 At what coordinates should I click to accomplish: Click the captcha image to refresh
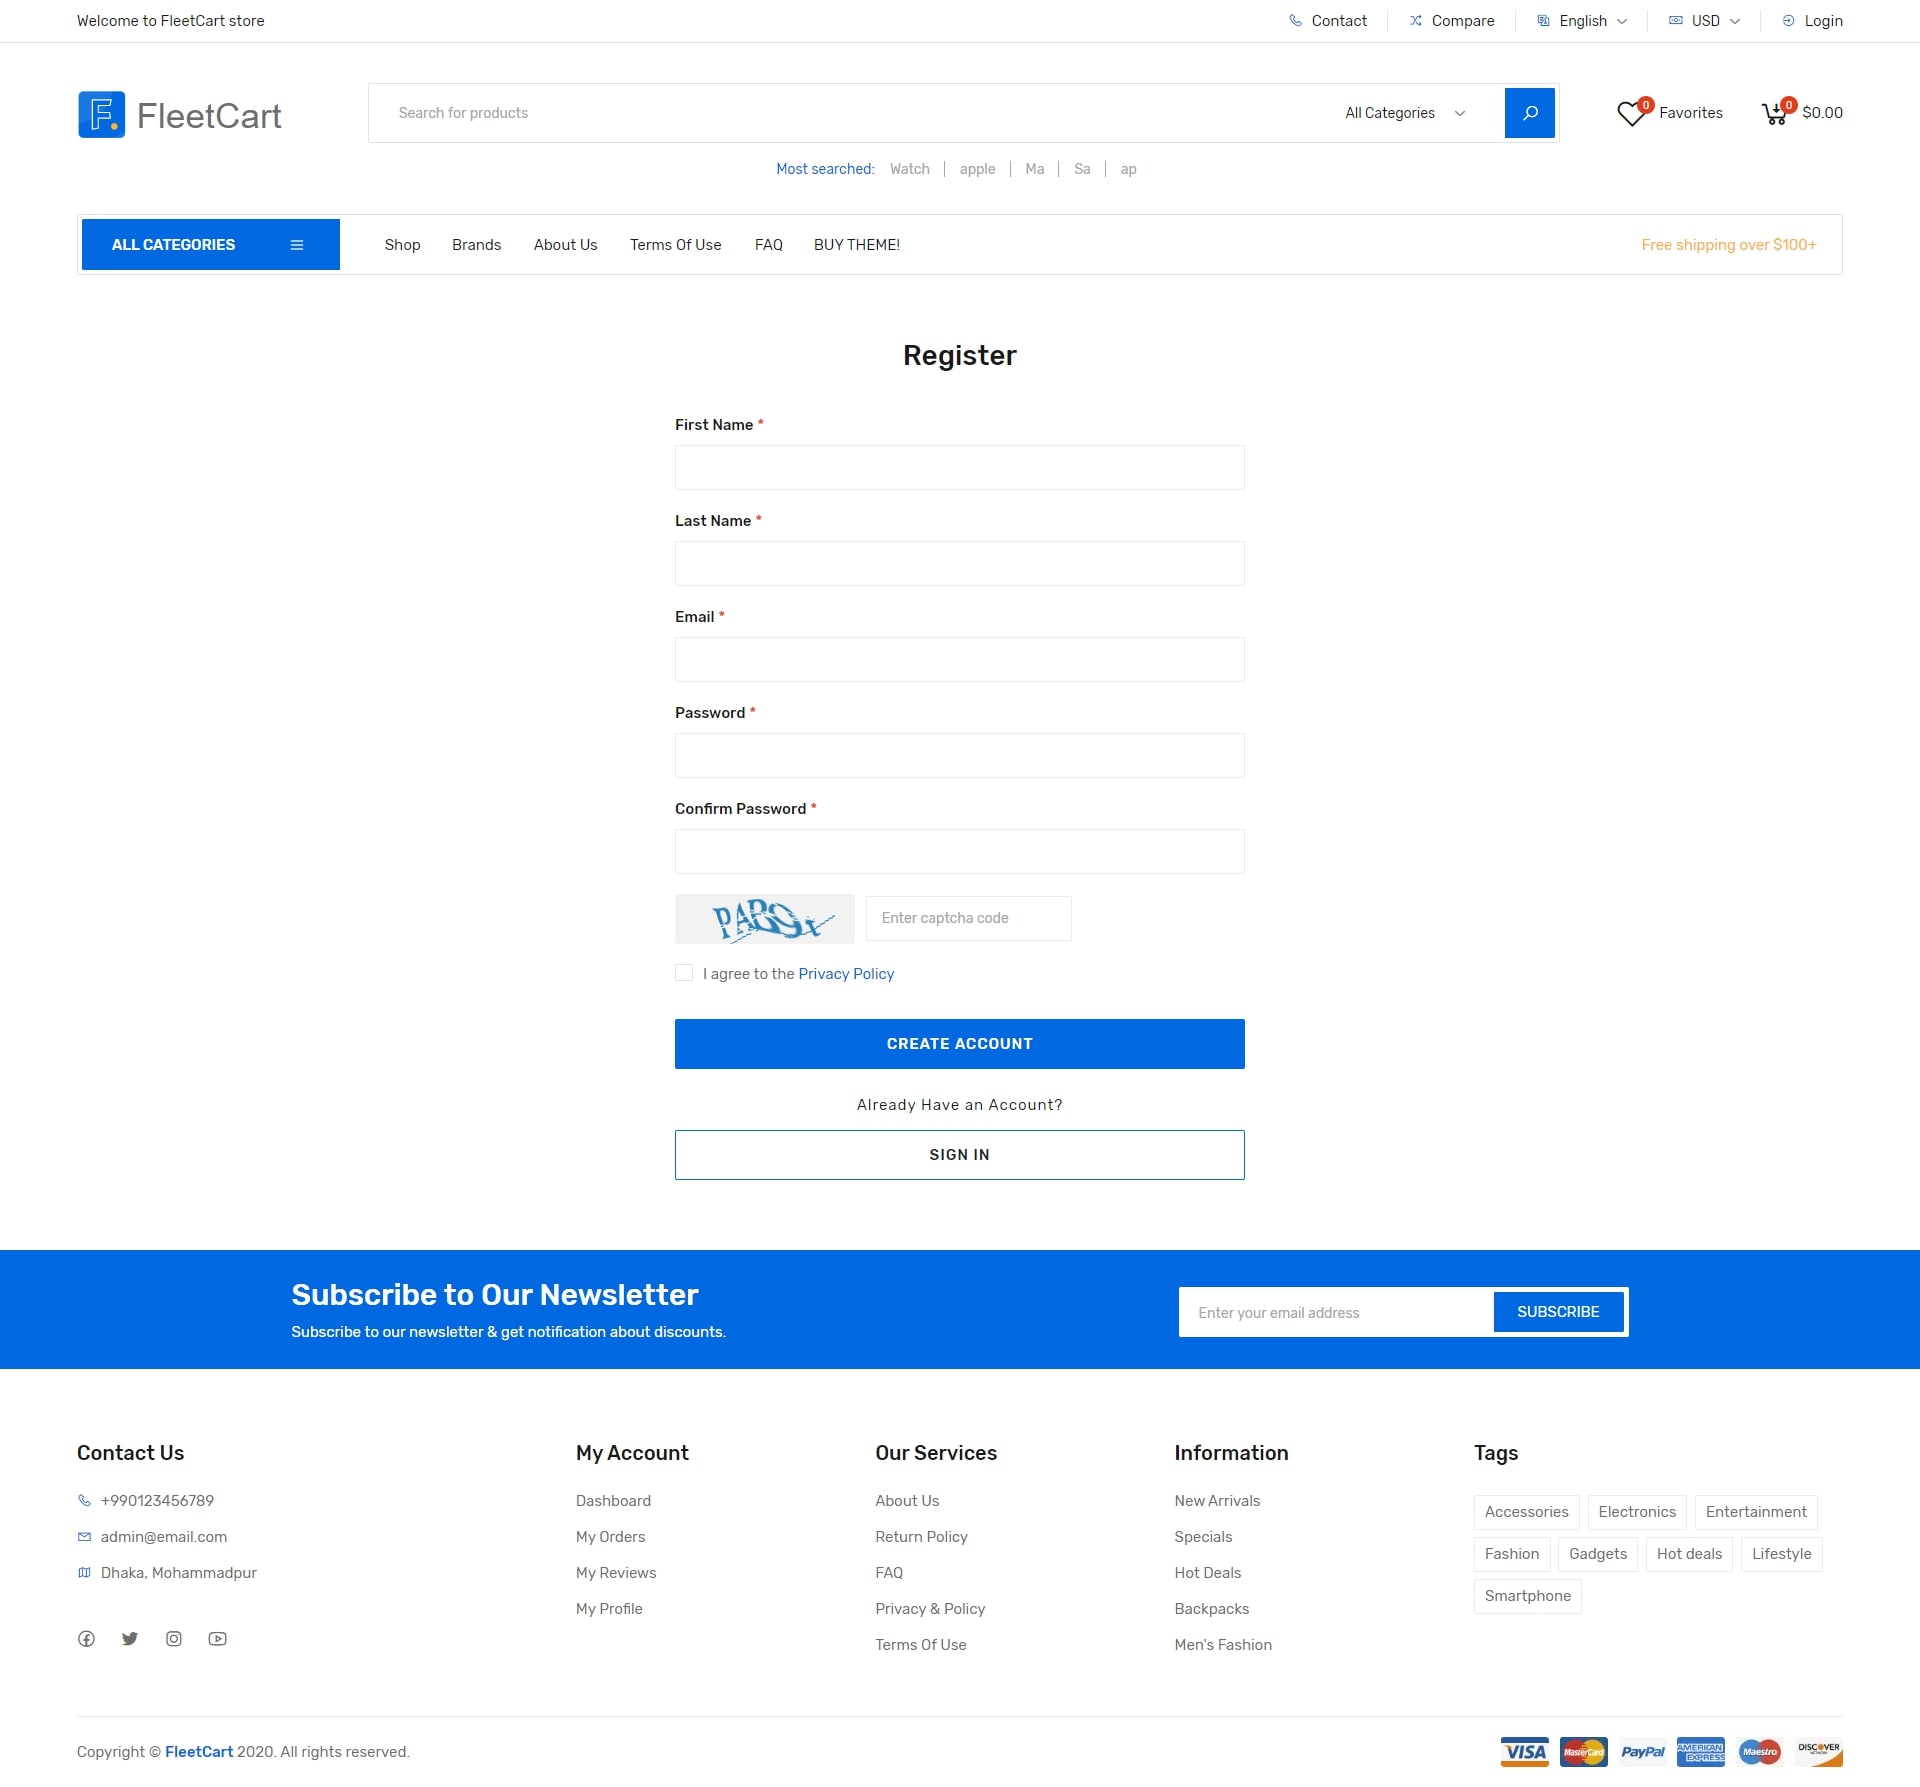764,919
